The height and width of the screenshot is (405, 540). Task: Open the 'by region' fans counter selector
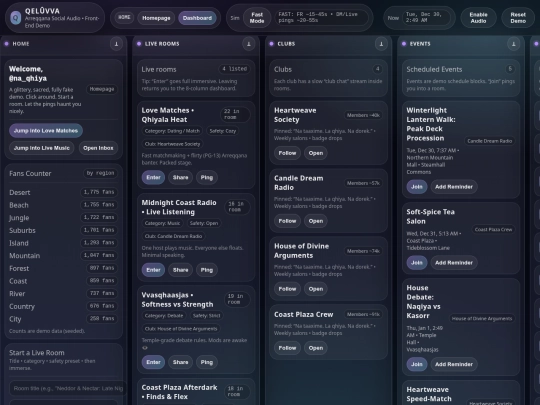tap(100, 173)
